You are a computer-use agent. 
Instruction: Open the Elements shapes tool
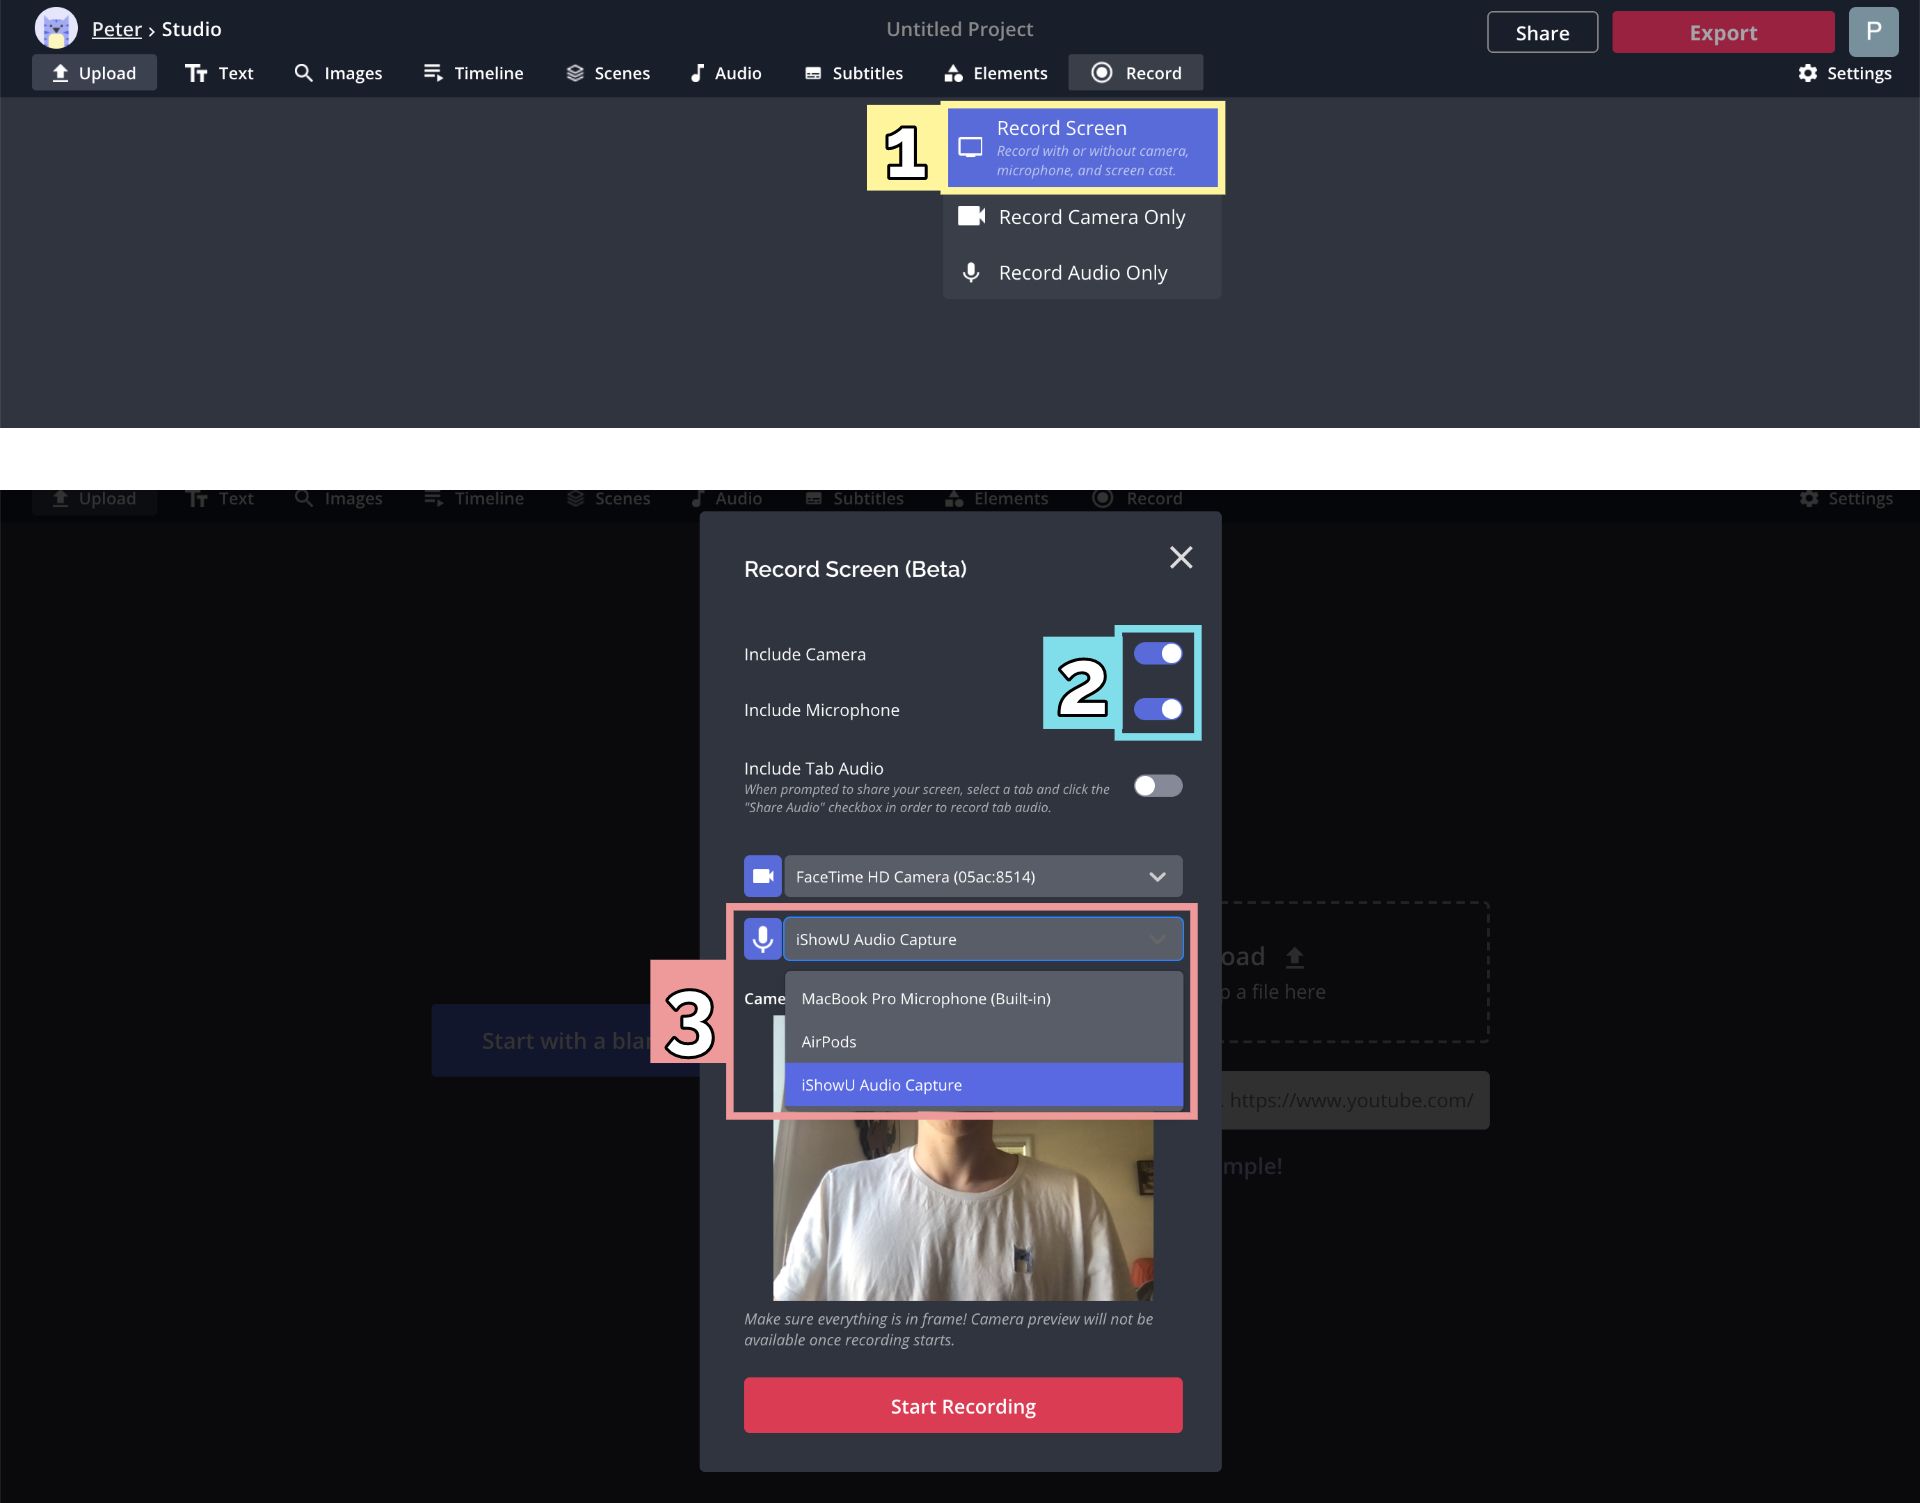(x=995, y=73)
